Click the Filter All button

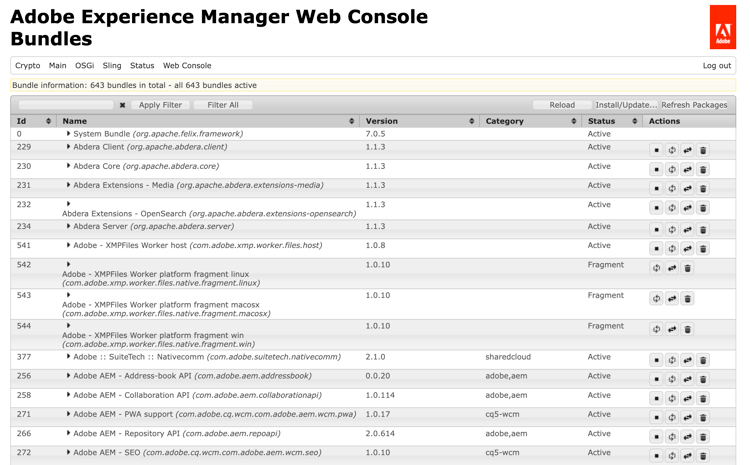[x=223, y=105]
